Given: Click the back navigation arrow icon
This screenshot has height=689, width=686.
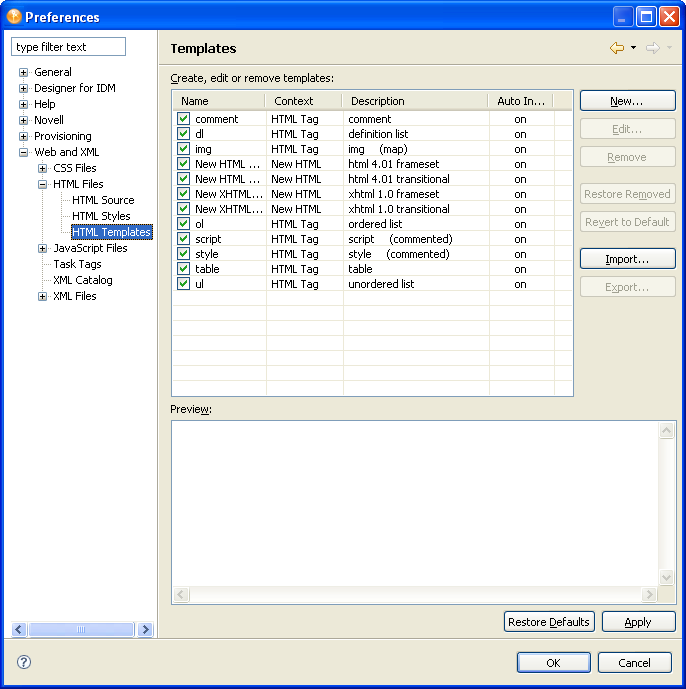Looking at the screenshot, I should pyautogui.click(x=617, y=48).
